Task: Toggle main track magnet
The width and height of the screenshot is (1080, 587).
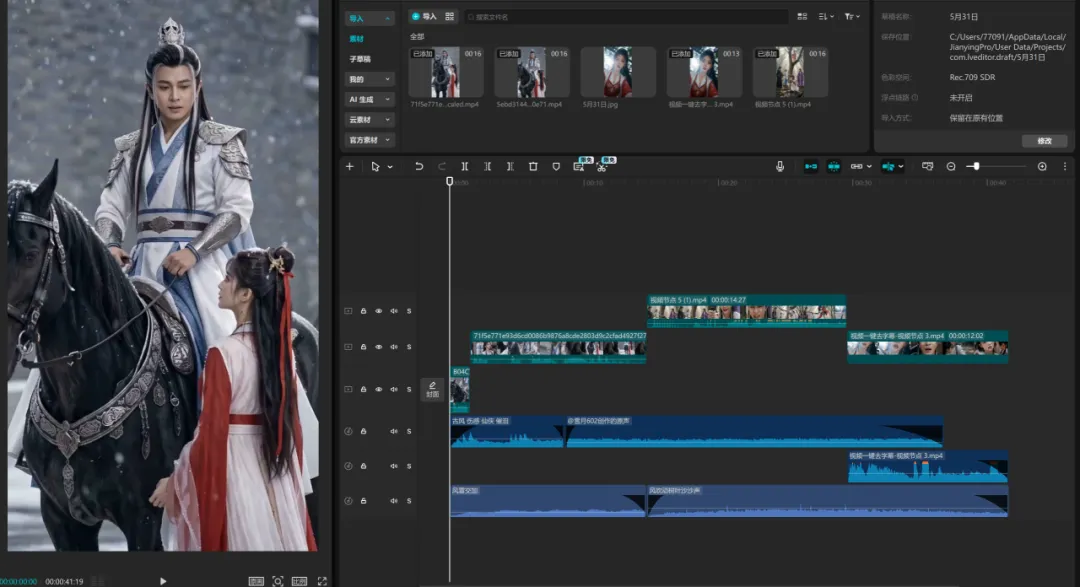Action: pos(811,166)
